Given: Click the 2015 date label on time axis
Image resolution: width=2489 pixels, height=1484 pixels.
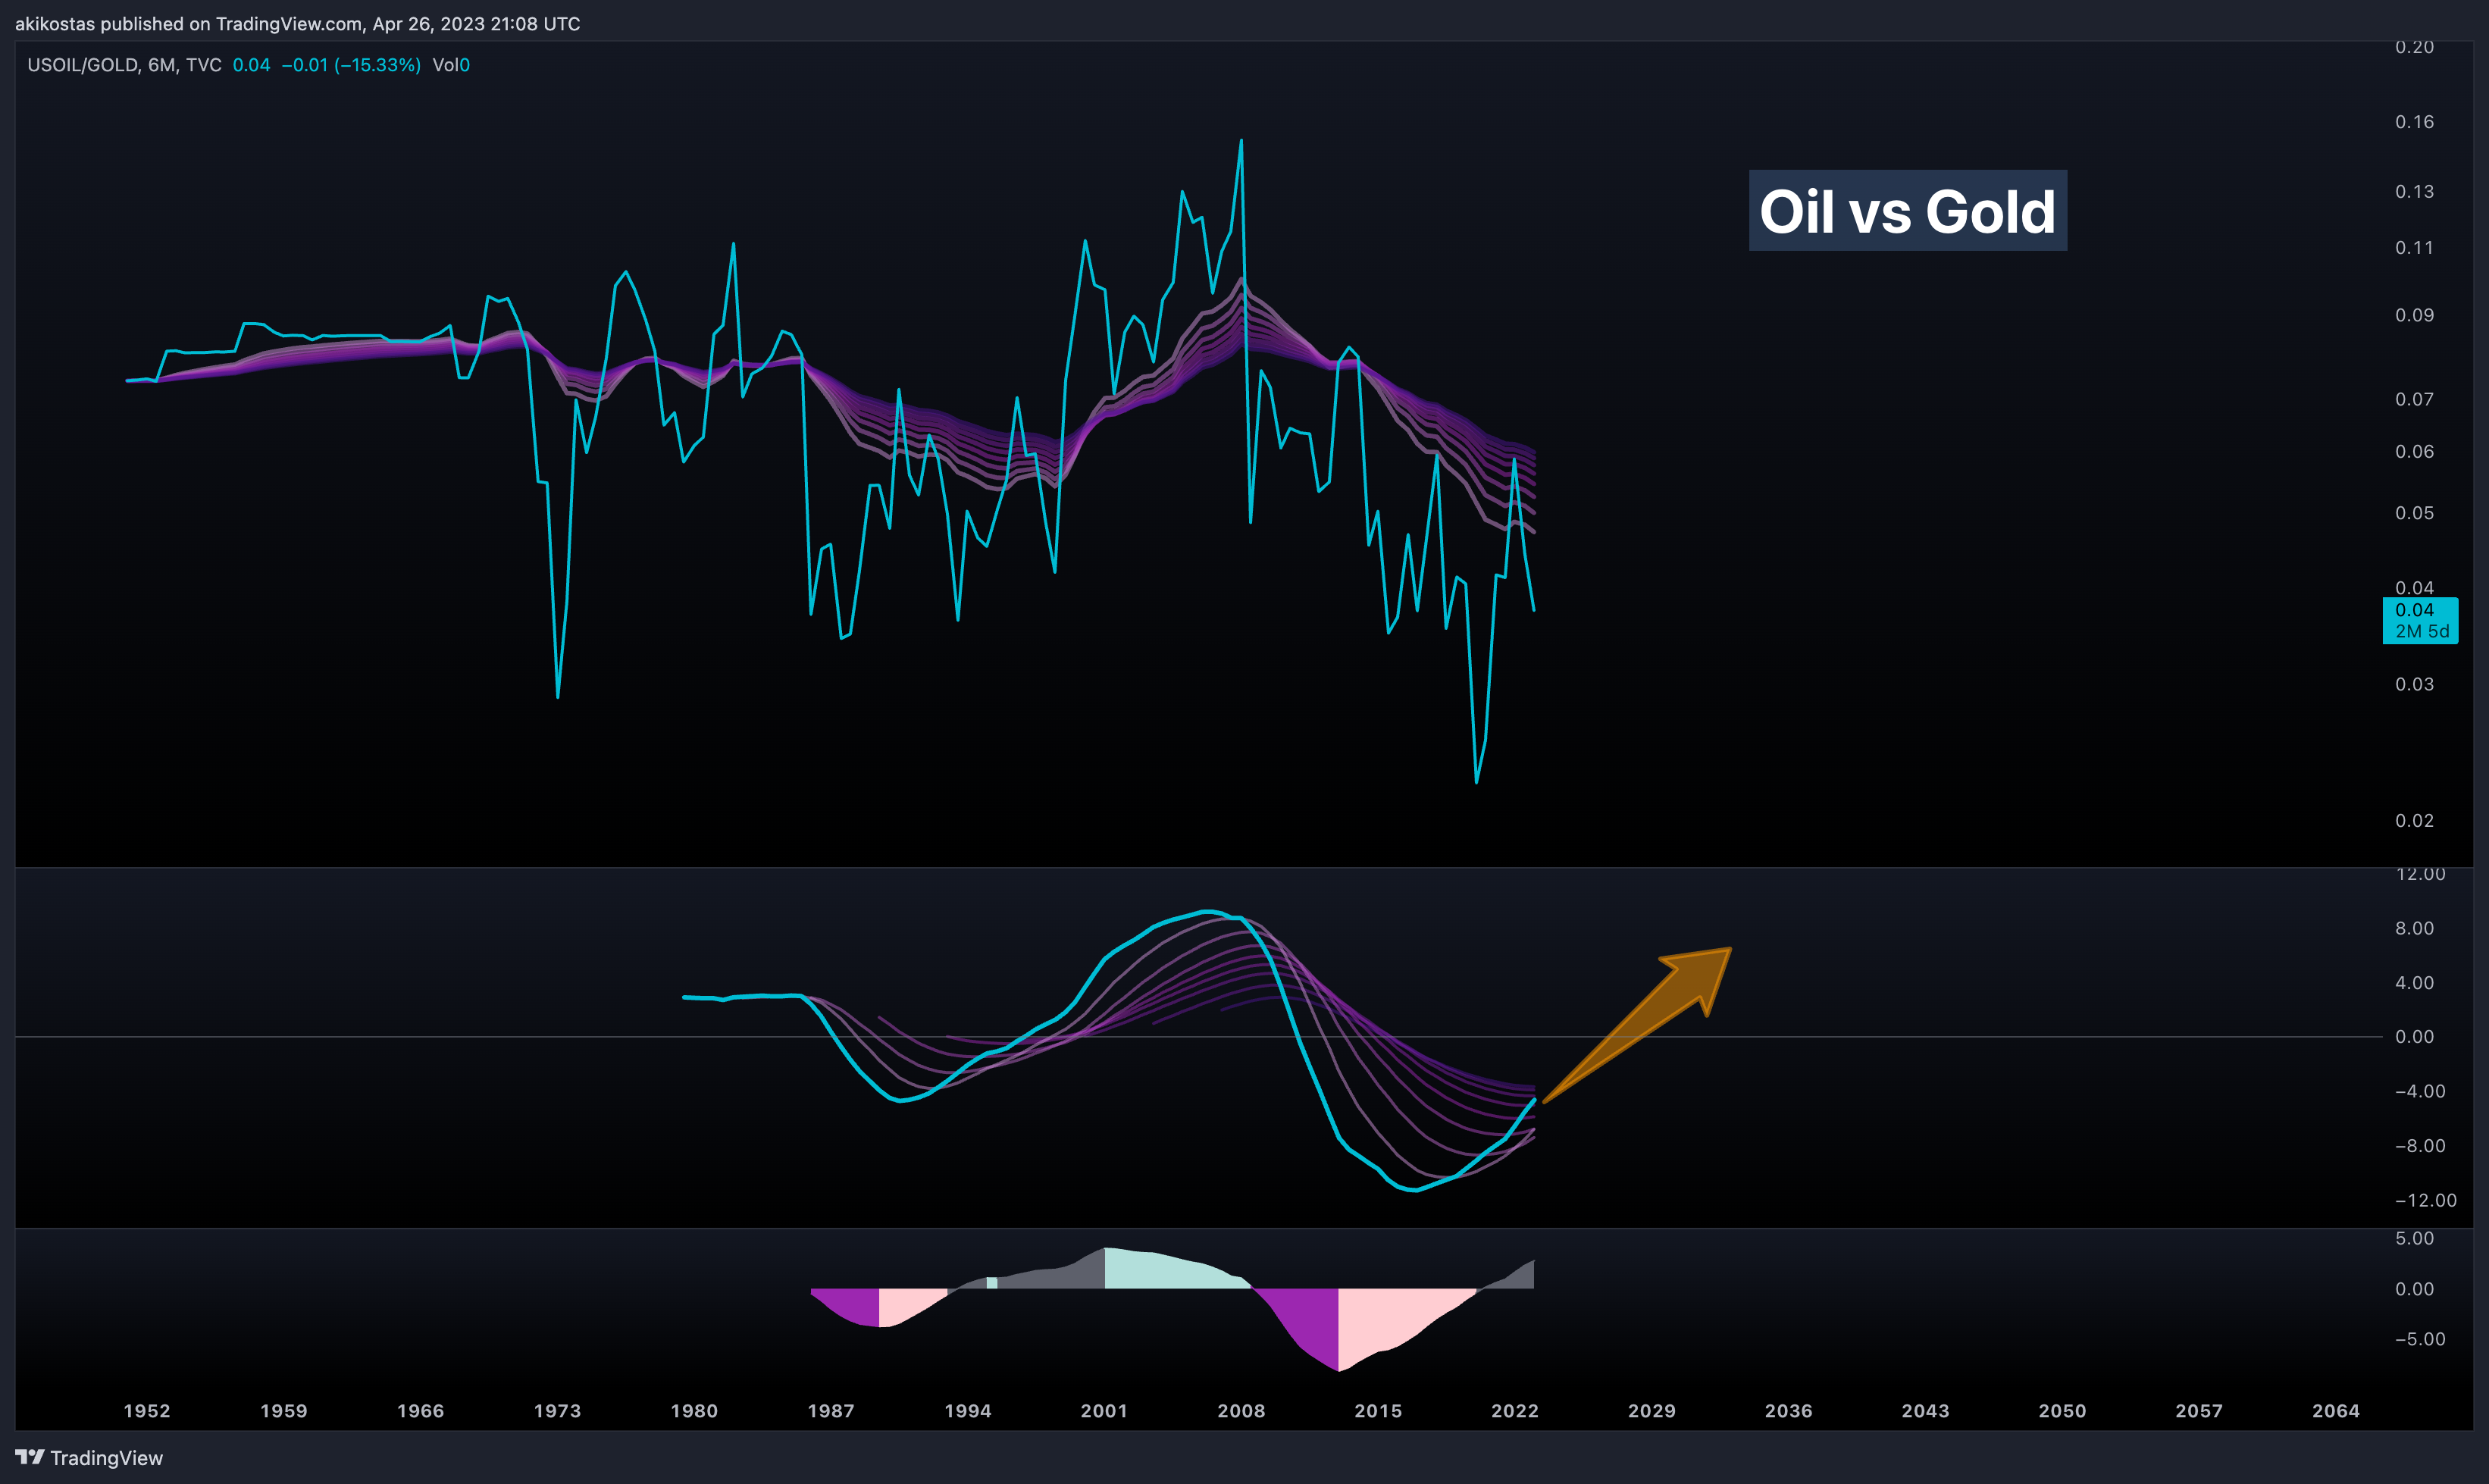Looking at the screenshot, I should [x=1378, y=1411].
